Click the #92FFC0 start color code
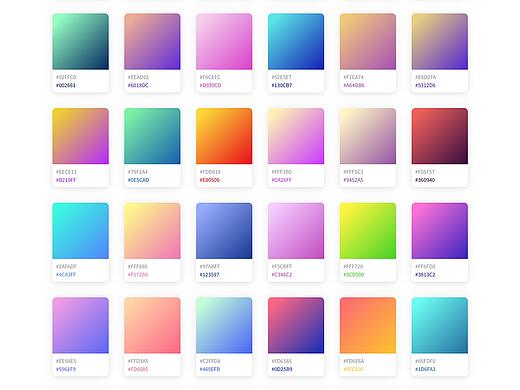 pyautogui.click(x=66, y=77)
